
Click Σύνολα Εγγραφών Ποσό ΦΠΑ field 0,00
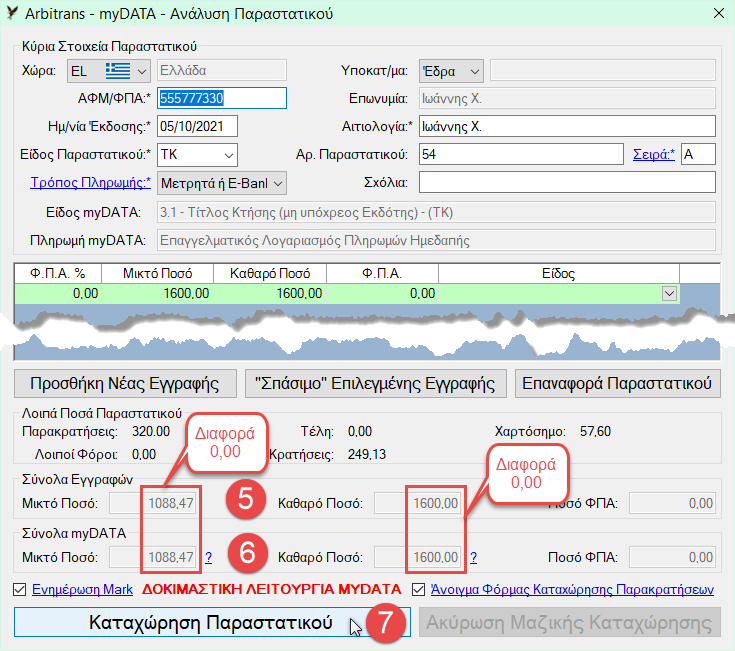[x=672, y=503]
